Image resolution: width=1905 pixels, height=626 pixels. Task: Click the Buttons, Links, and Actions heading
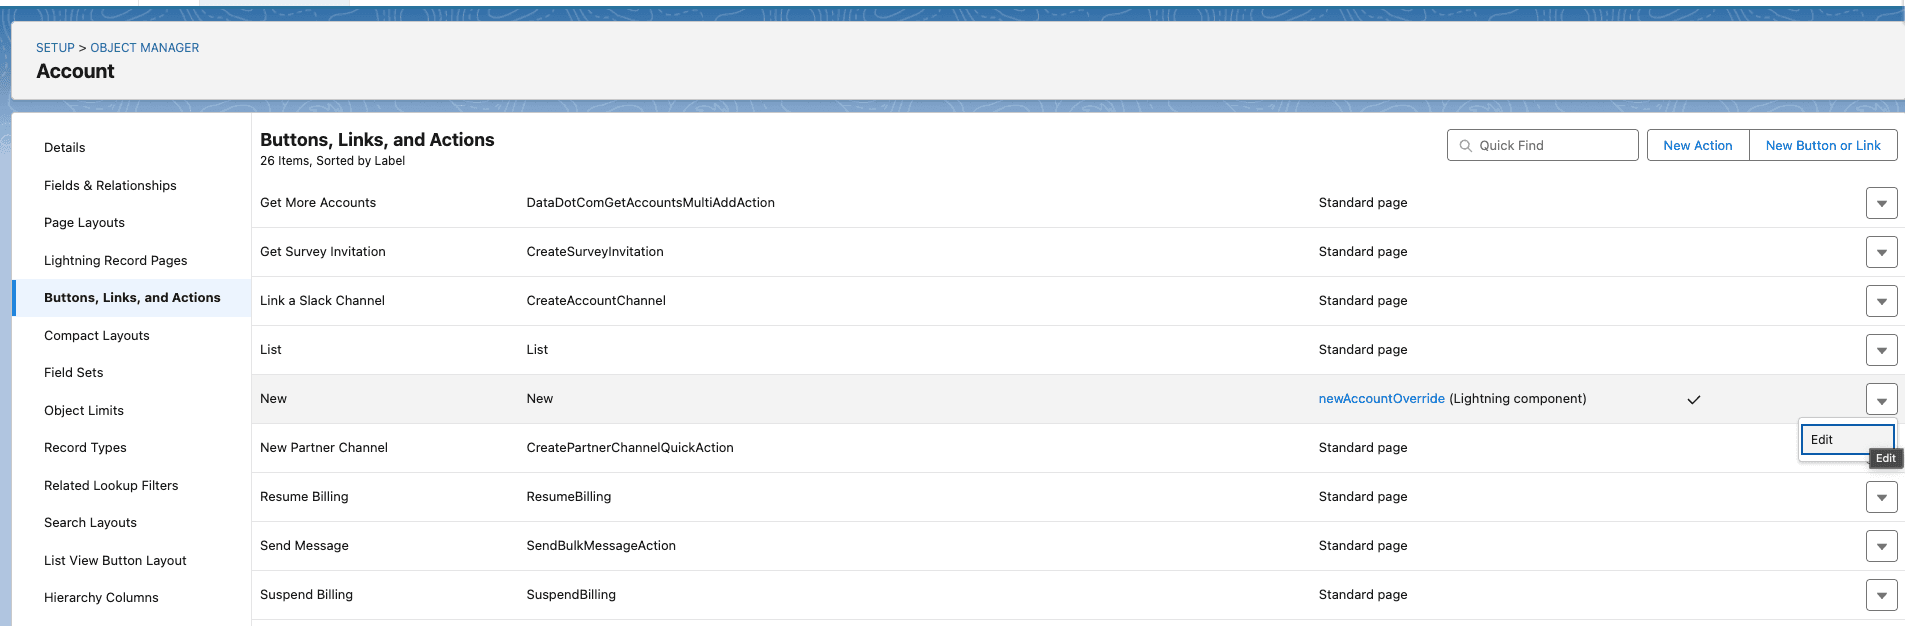point(377,140)
